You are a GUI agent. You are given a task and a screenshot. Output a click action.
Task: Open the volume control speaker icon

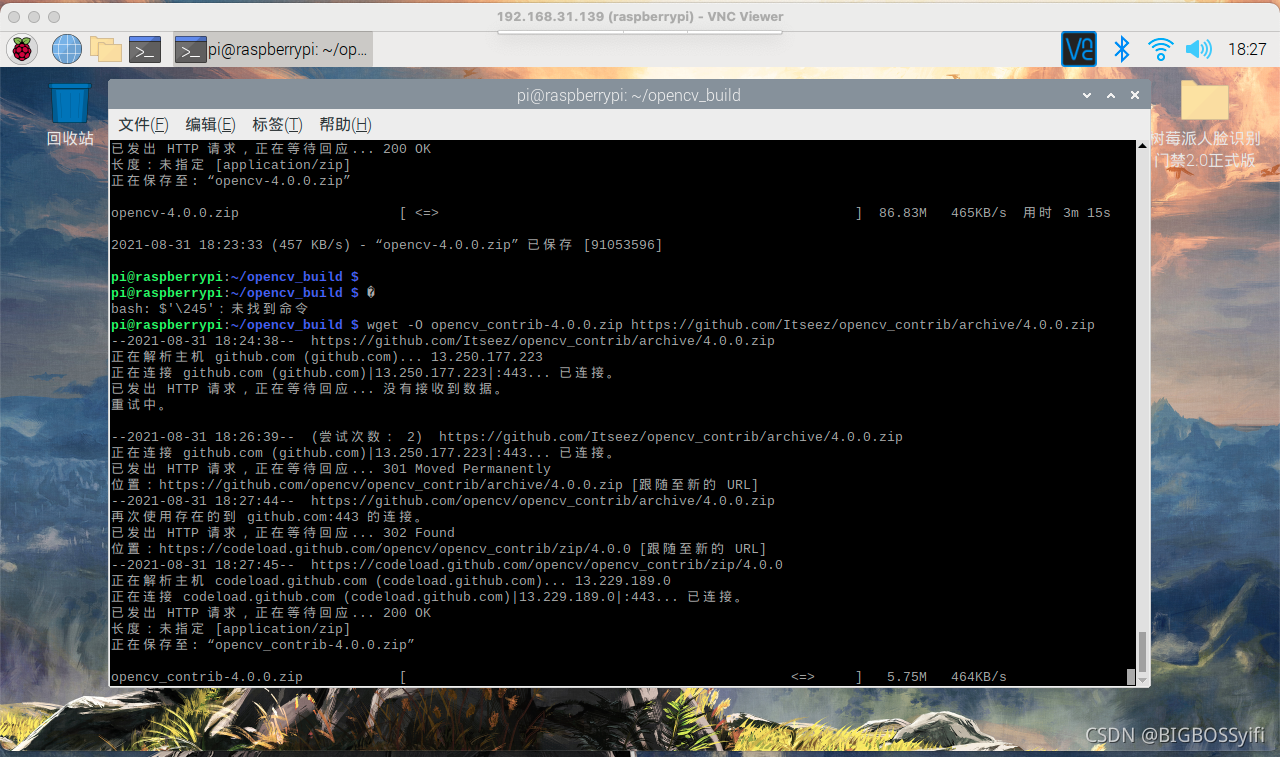[1198, 49]
